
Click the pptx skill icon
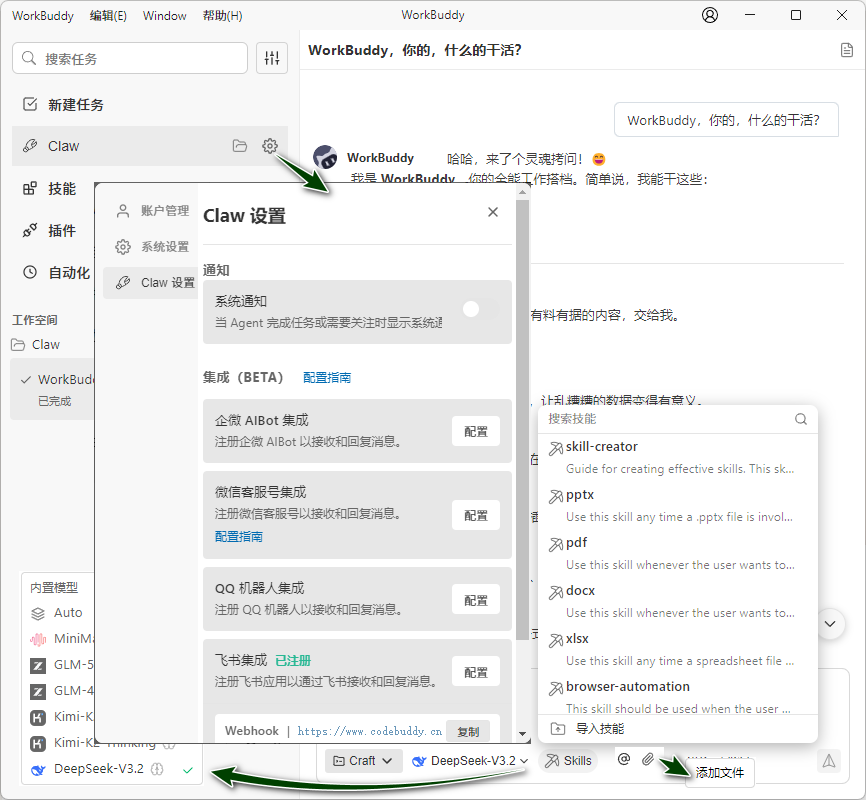point(556,496)
